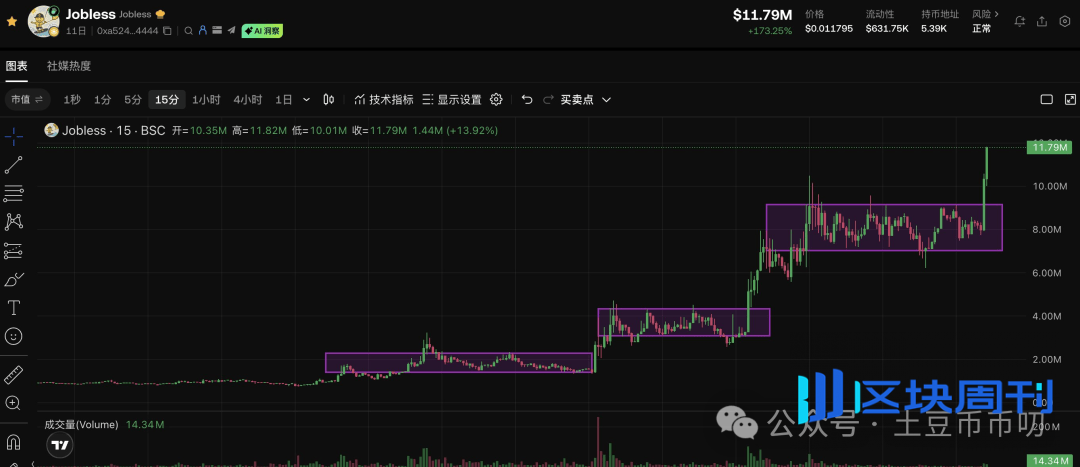Select the forecast position tool
The height and width of the screenshot is (467, 1080).
click(14, 251)
